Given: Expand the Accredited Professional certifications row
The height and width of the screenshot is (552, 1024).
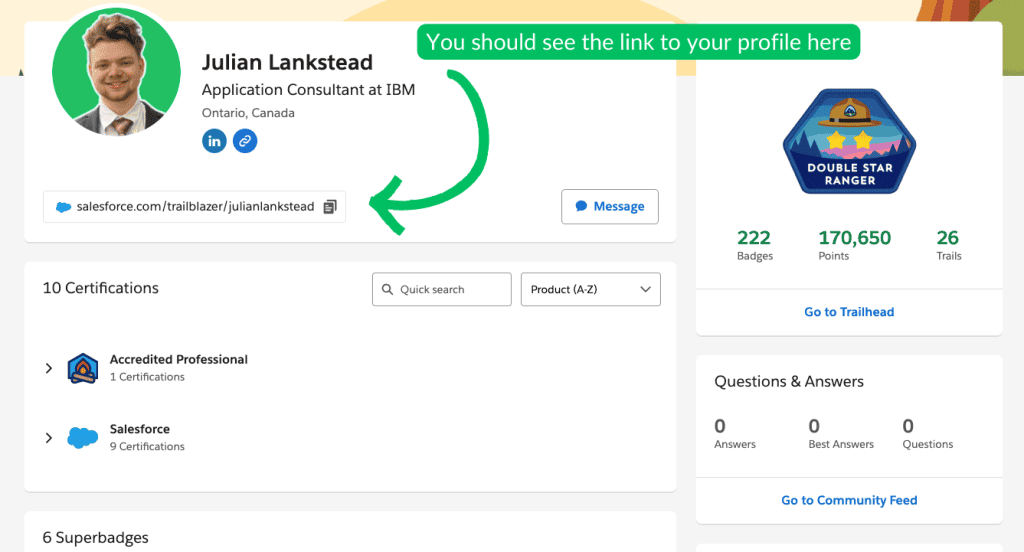Looking at the screenshot, I should tap(48, 368).
